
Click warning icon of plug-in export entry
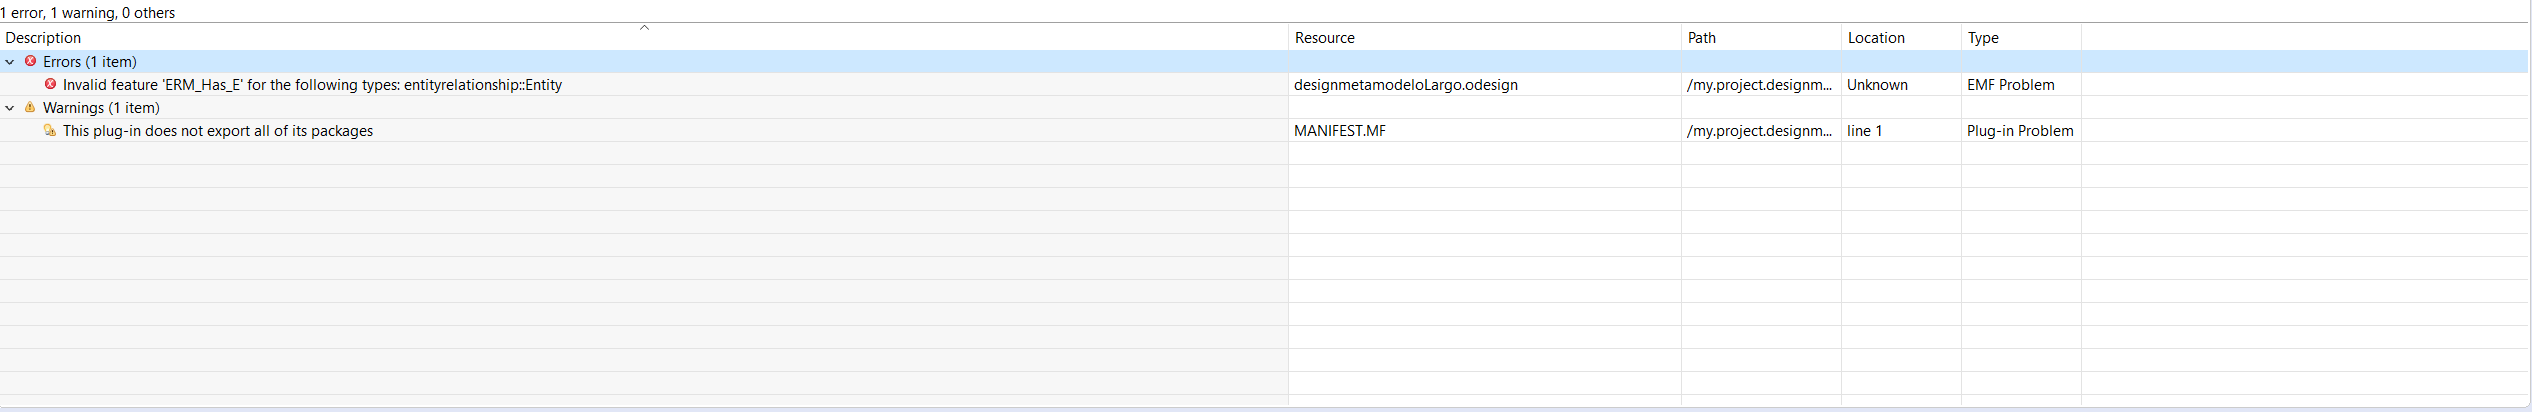(50, 130)
